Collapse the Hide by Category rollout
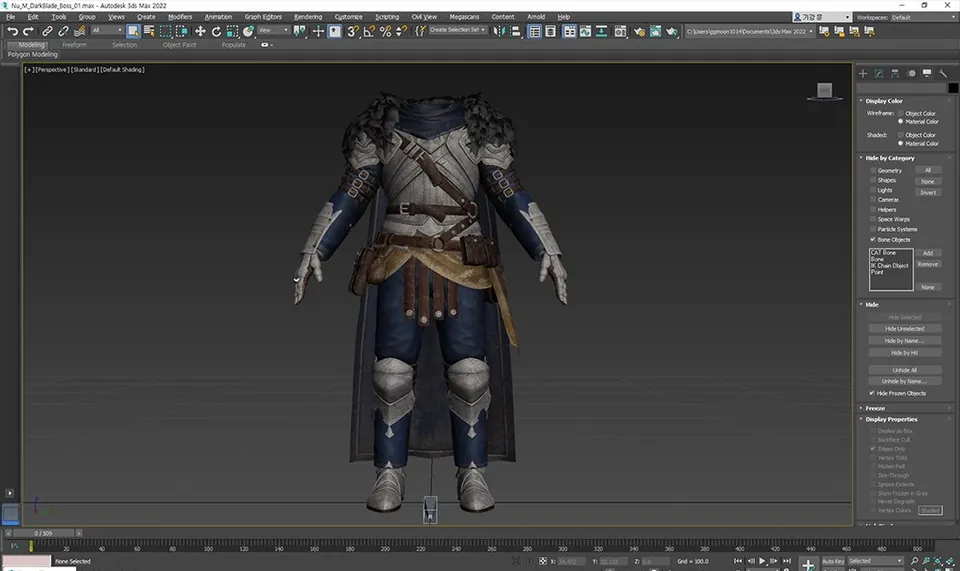Viewport: 960px width, 571px height. coord(890,158)
